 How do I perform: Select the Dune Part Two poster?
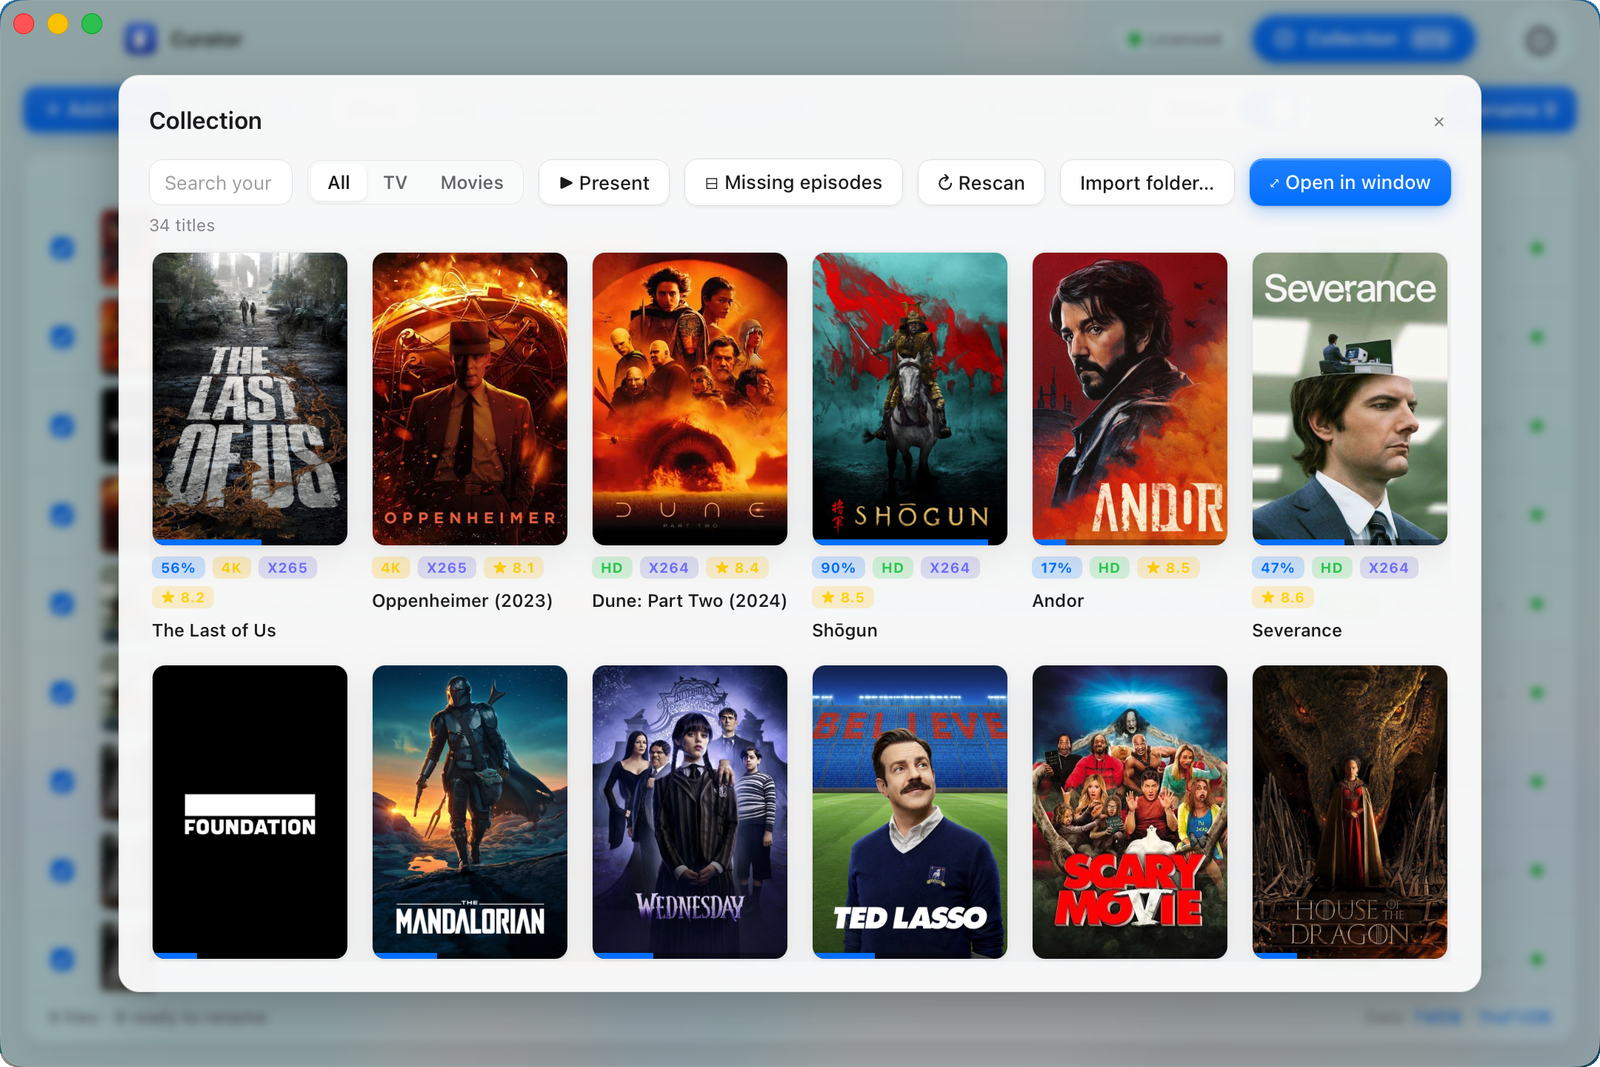click(690, 399)
